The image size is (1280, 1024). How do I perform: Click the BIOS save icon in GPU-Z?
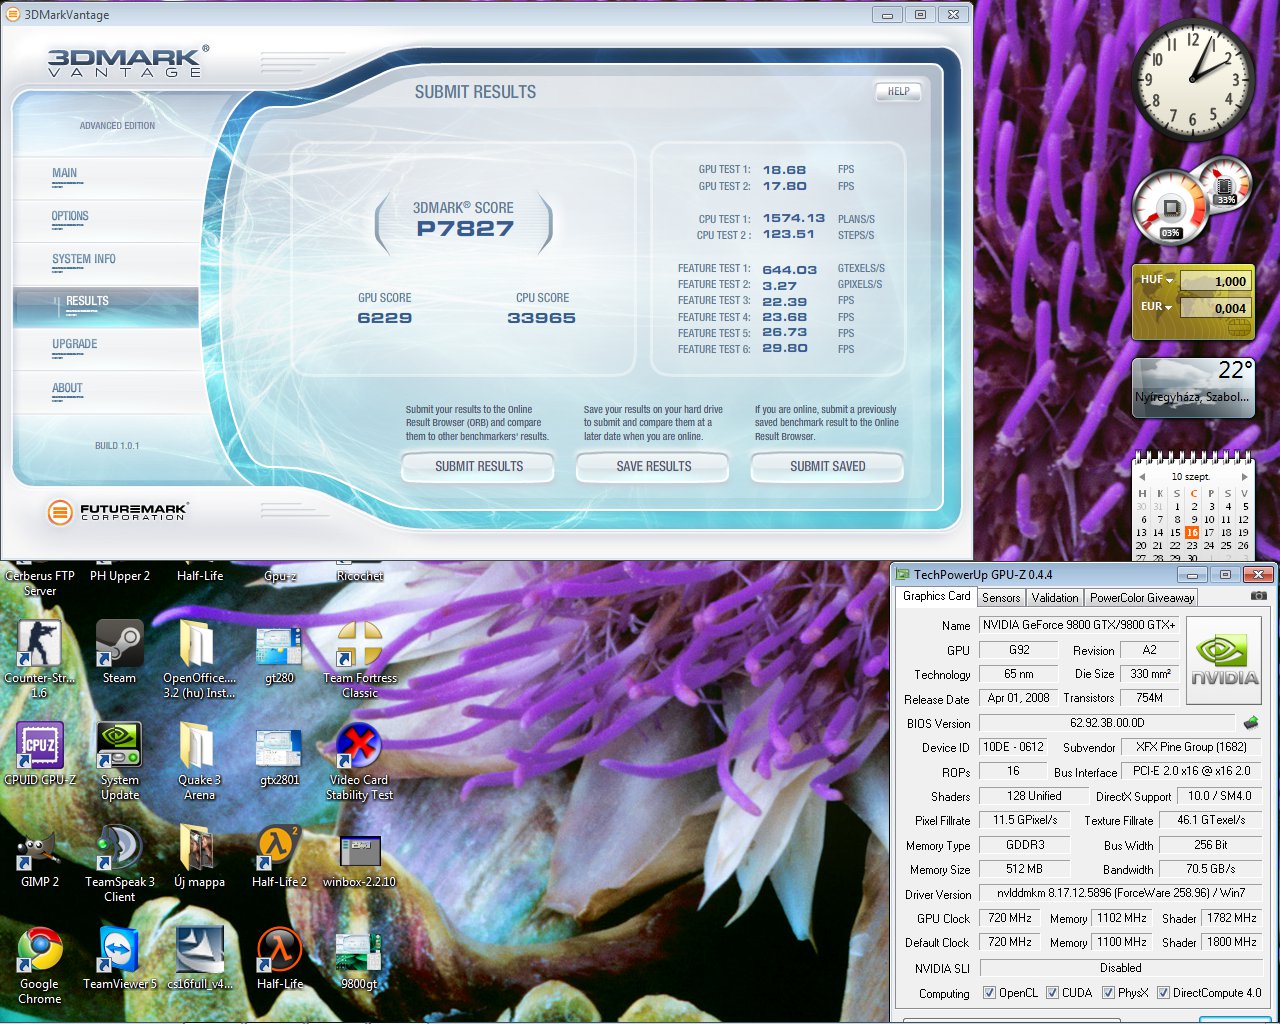(1250, 722)
